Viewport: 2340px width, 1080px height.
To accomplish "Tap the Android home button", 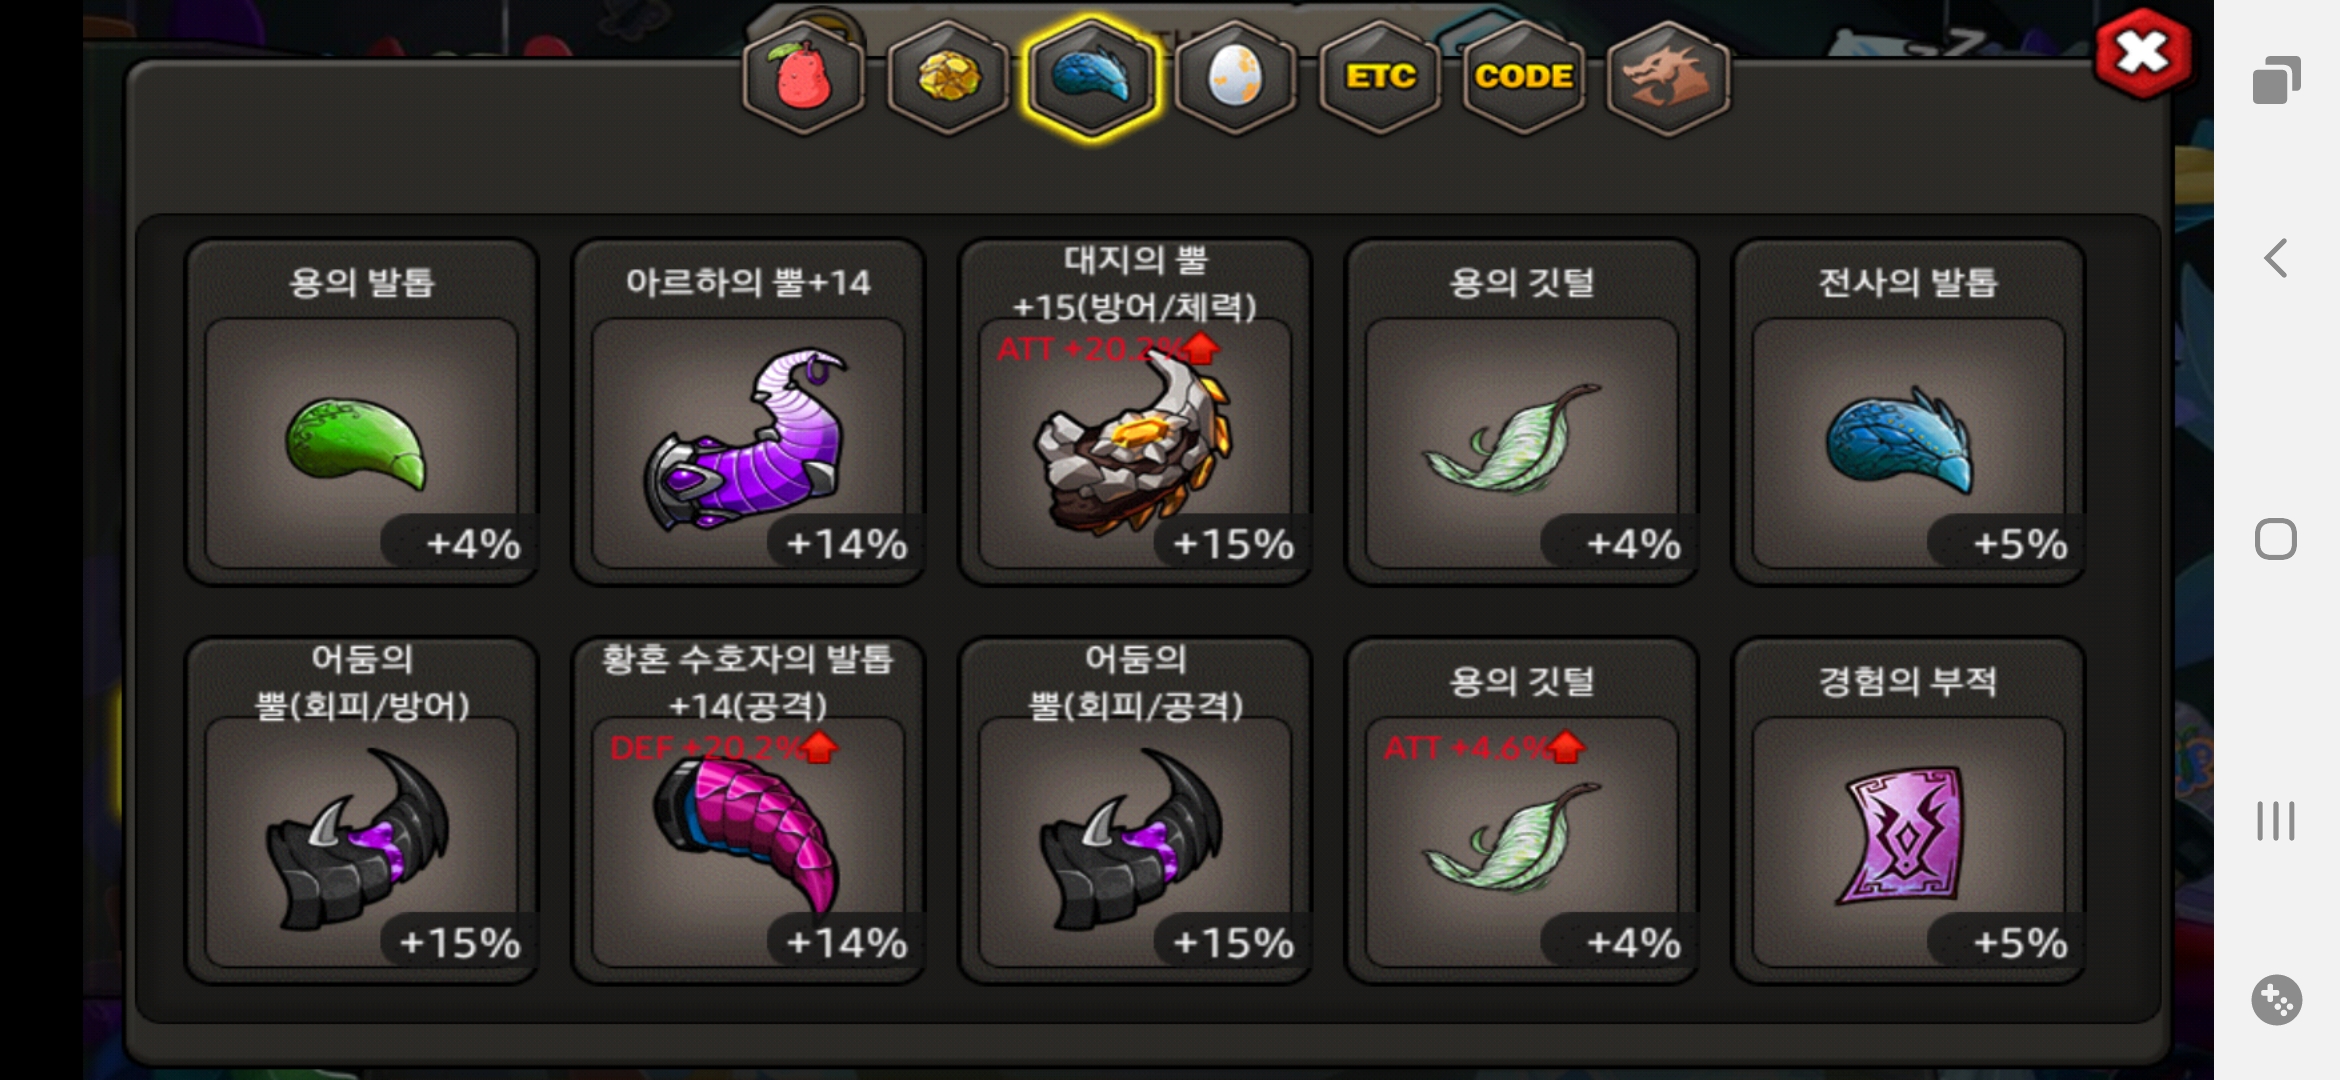I will click(2276, 540).
